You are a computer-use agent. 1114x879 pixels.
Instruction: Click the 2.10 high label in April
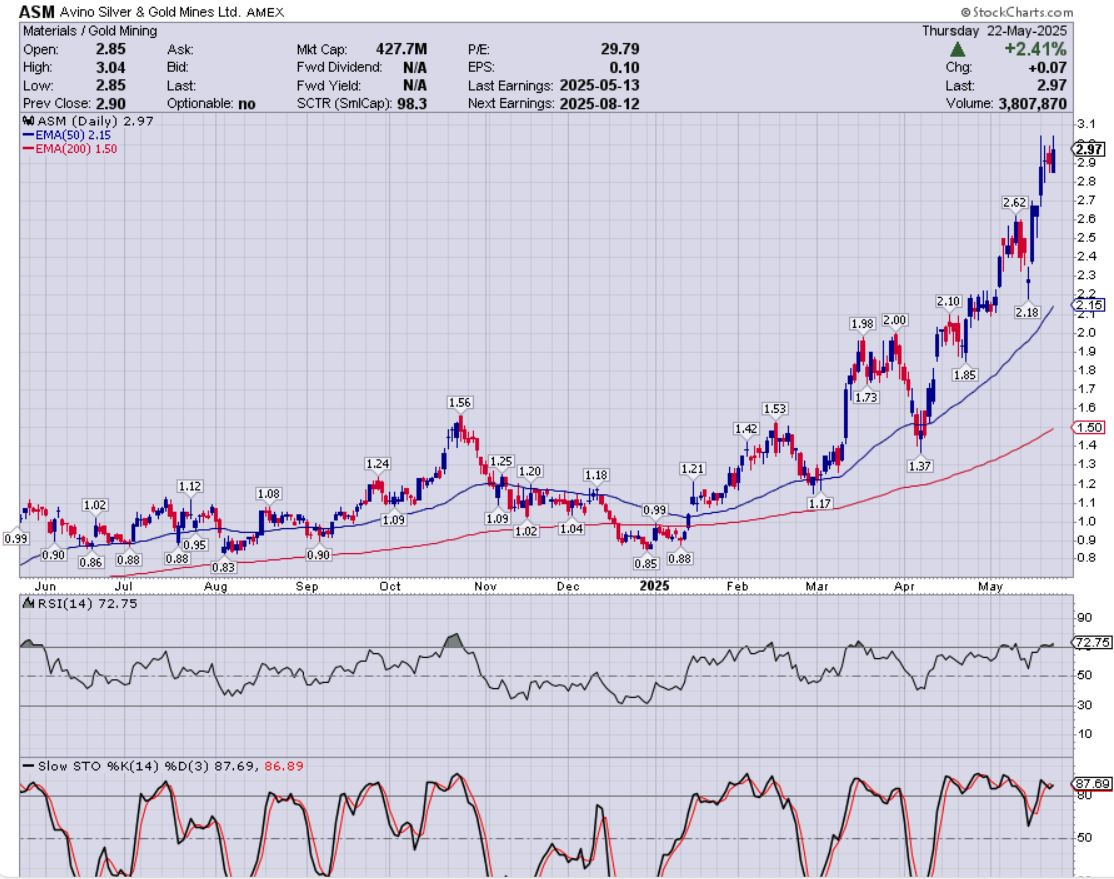[948, 301]
